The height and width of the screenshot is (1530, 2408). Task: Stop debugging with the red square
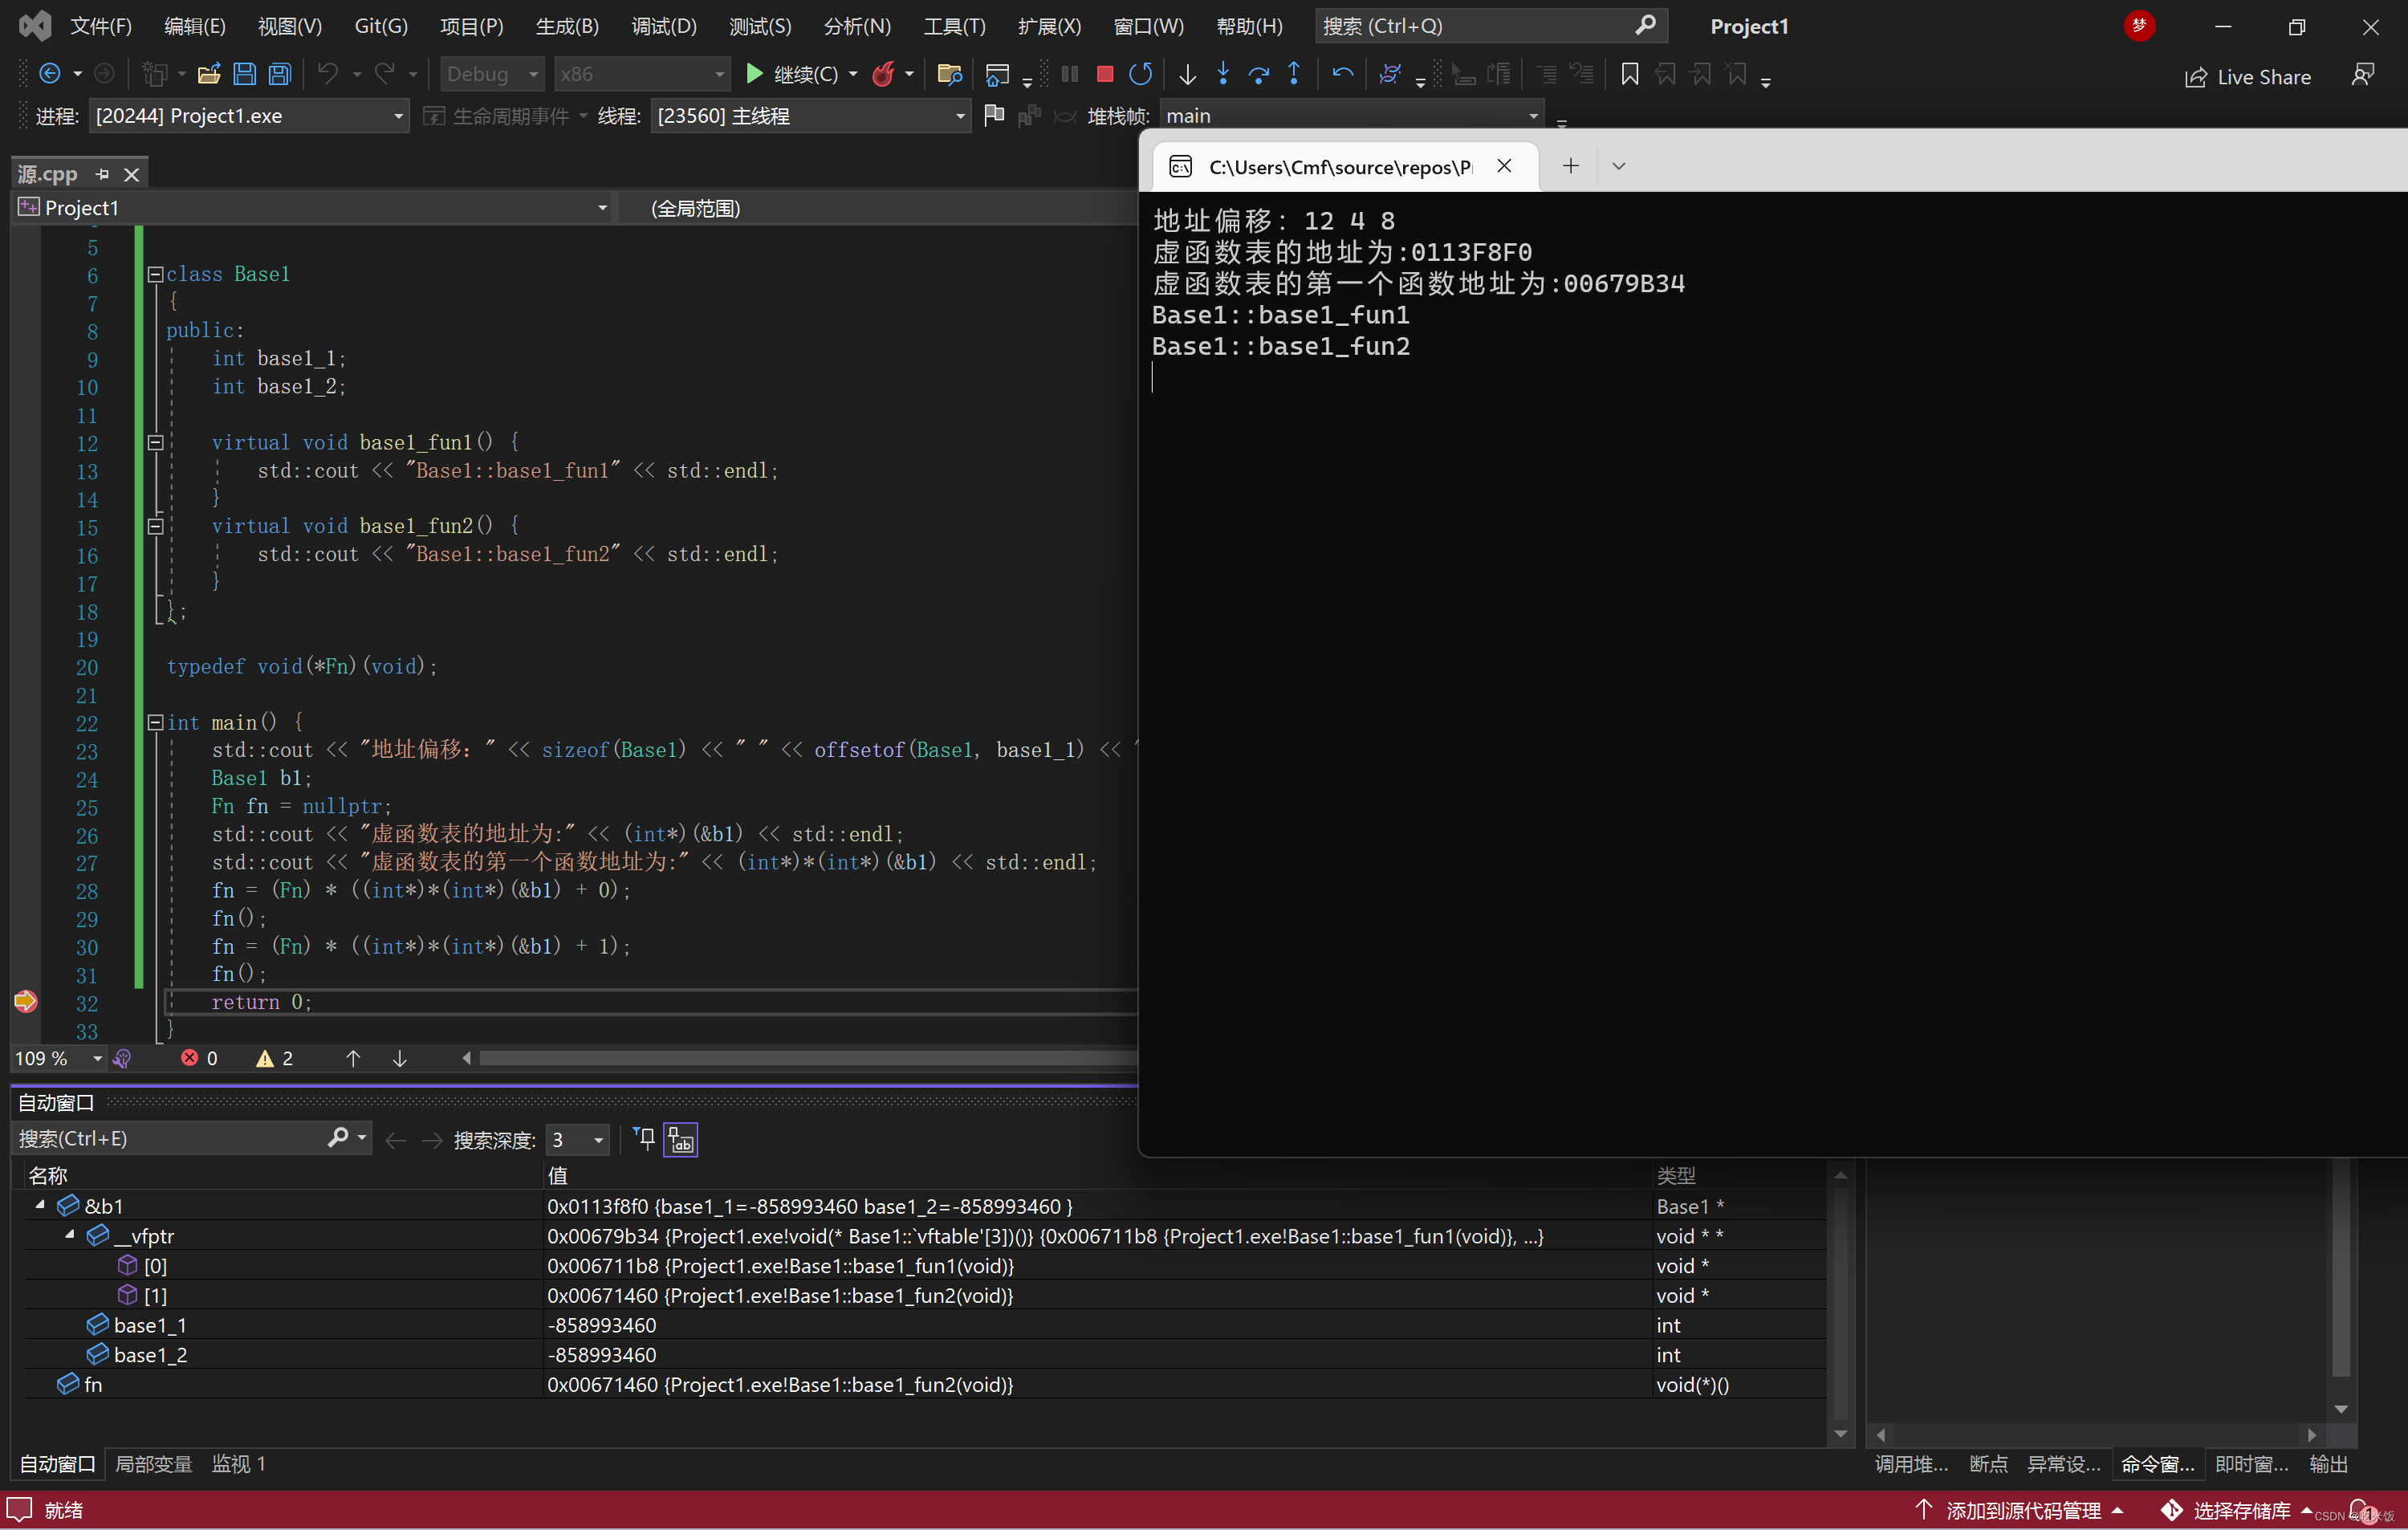(1105, 74)
